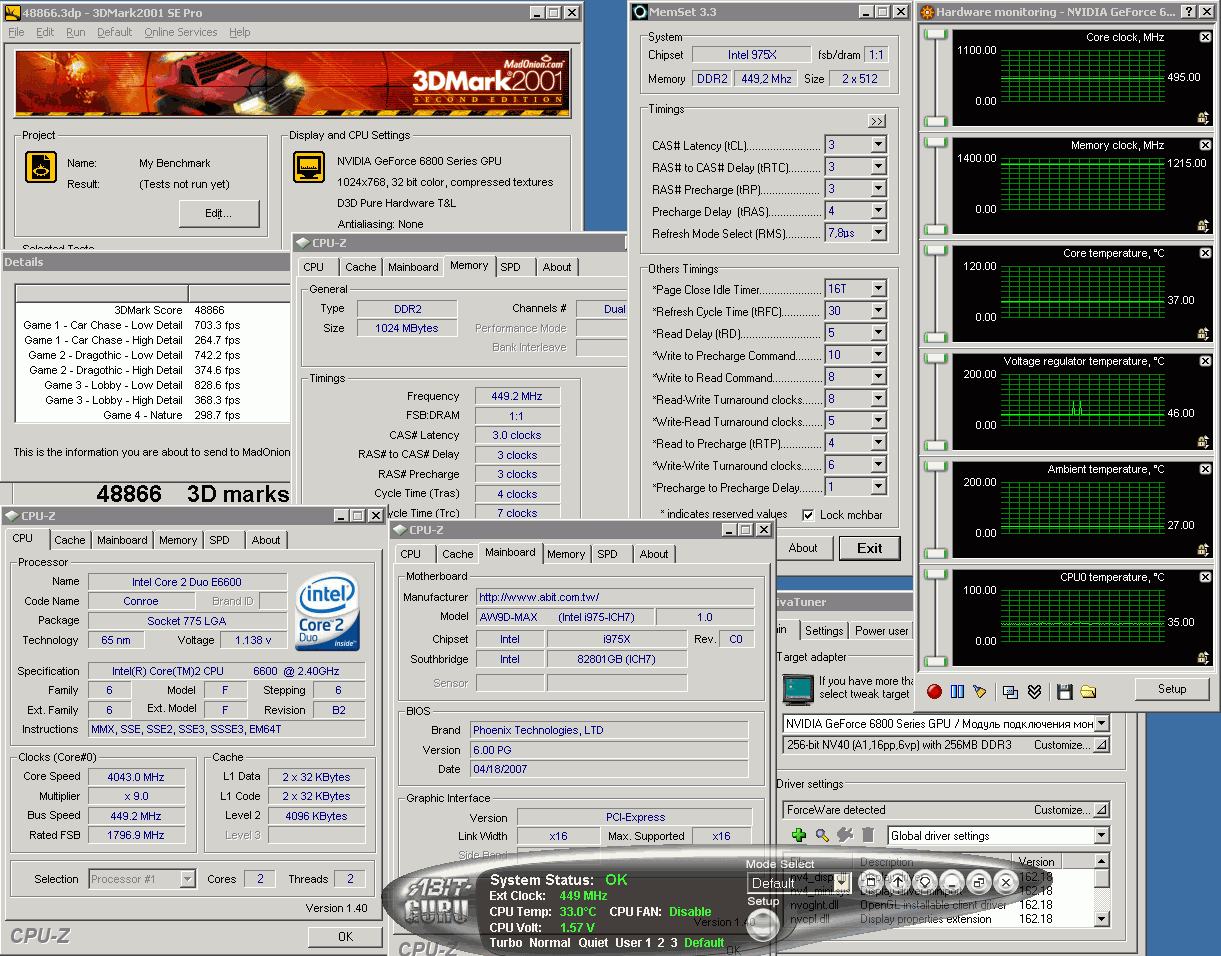Open ABIT Guru Mode Select dropdown
1221x956 pixels.
coord(844,883)
